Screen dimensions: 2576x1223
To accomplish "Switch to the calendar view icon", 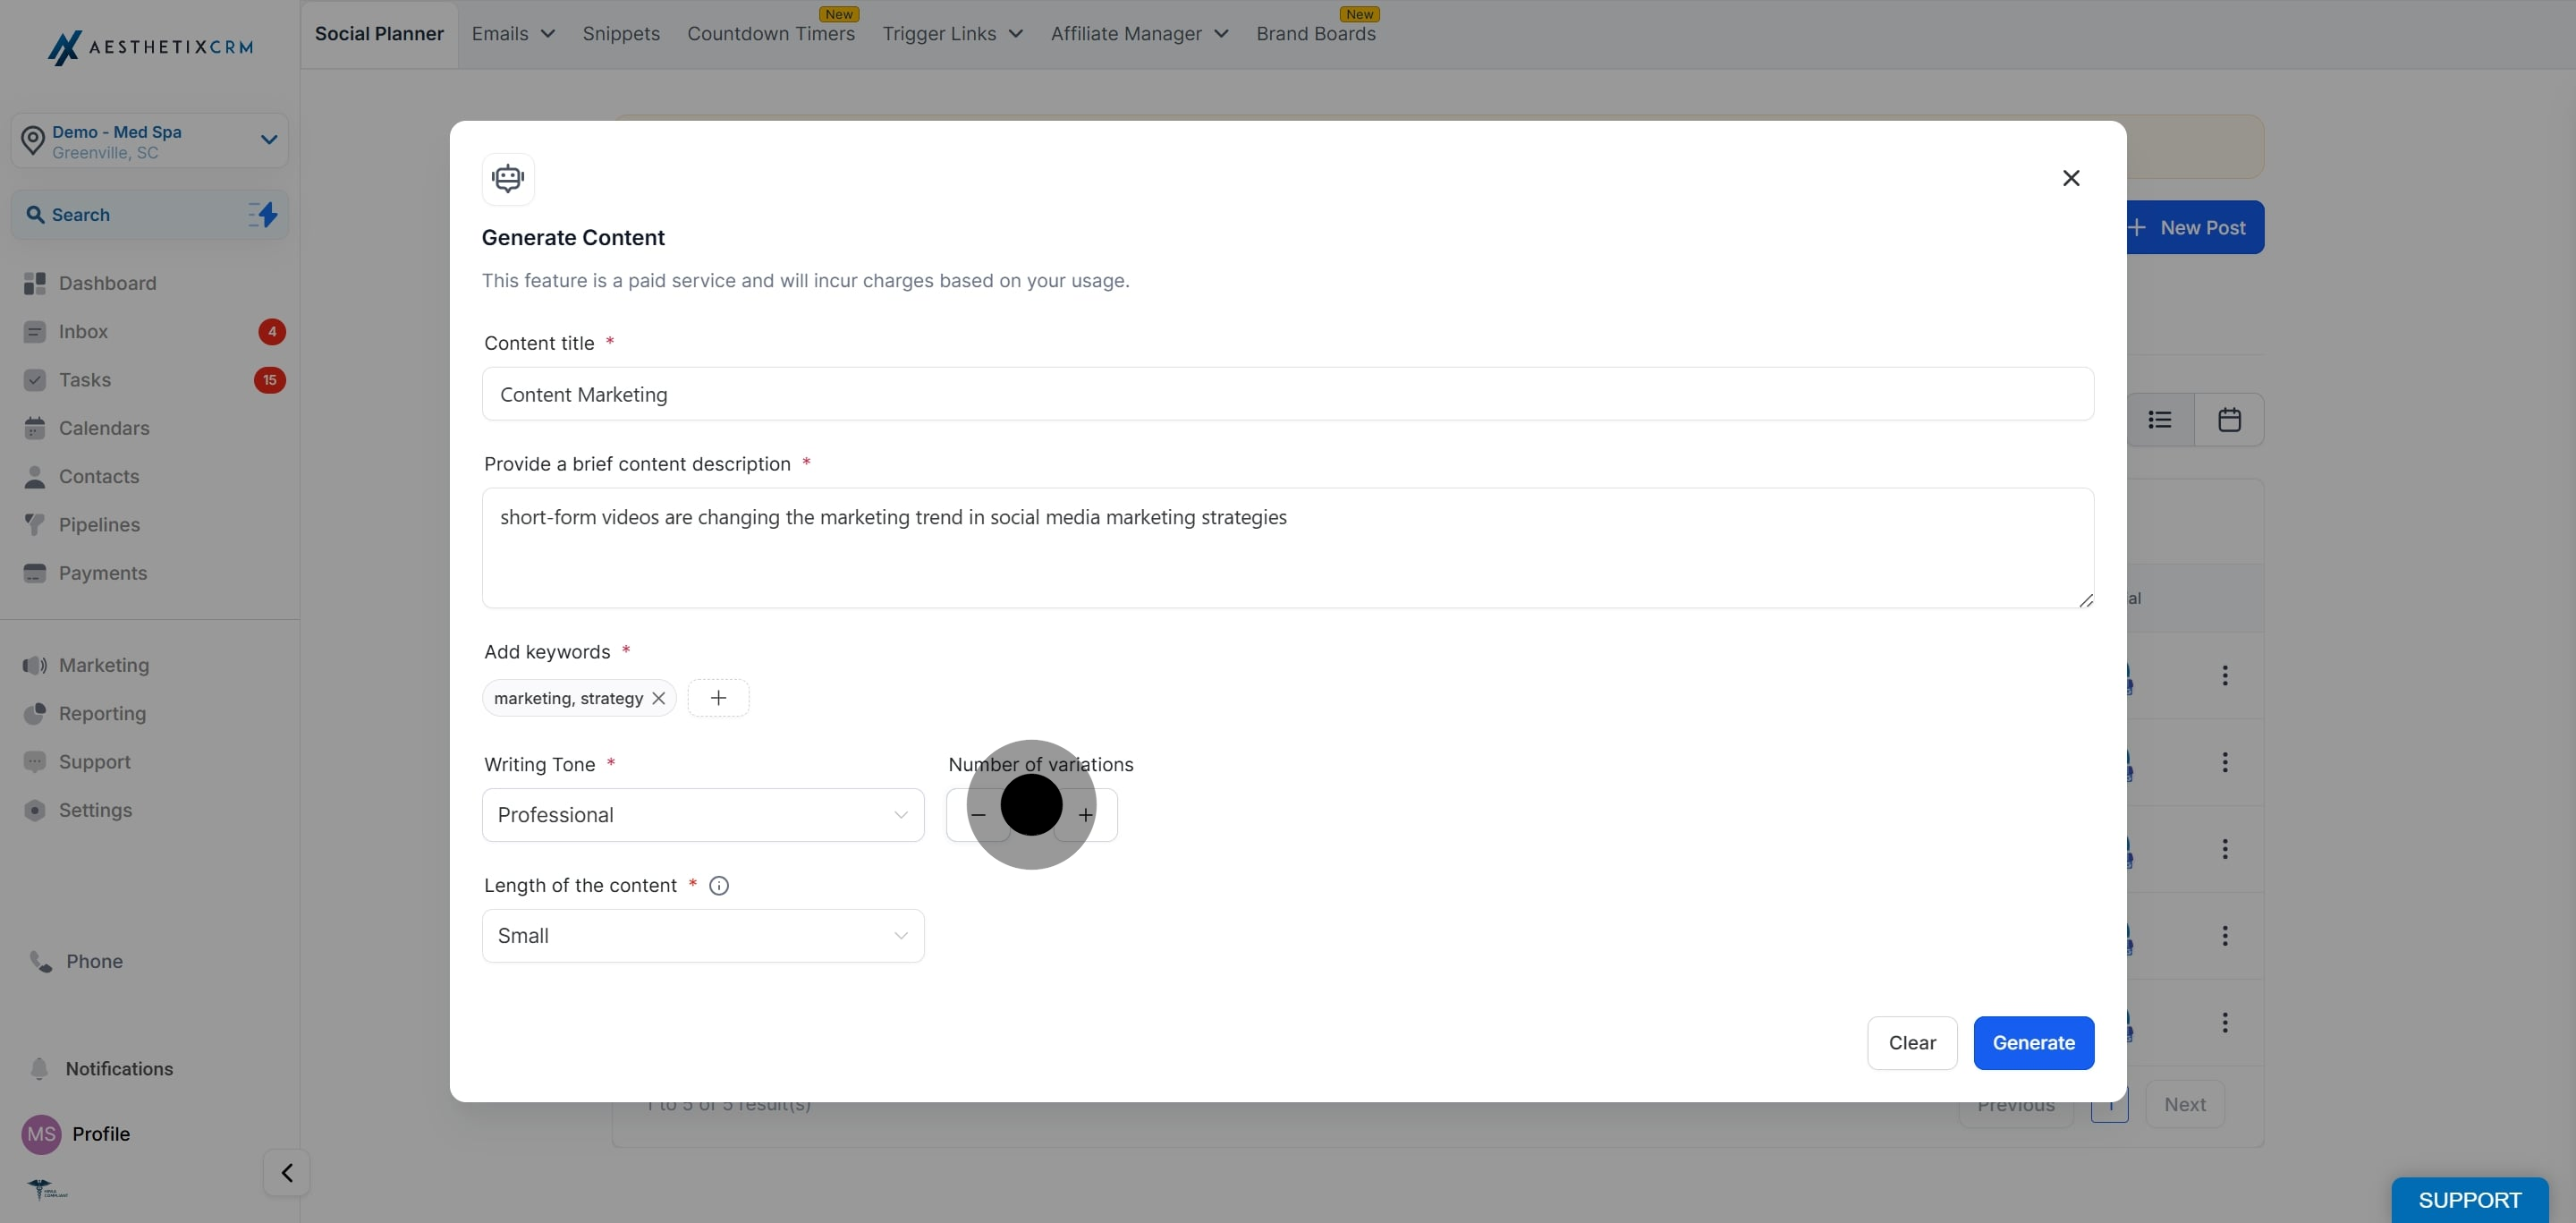I will (x=2229, y=420).
